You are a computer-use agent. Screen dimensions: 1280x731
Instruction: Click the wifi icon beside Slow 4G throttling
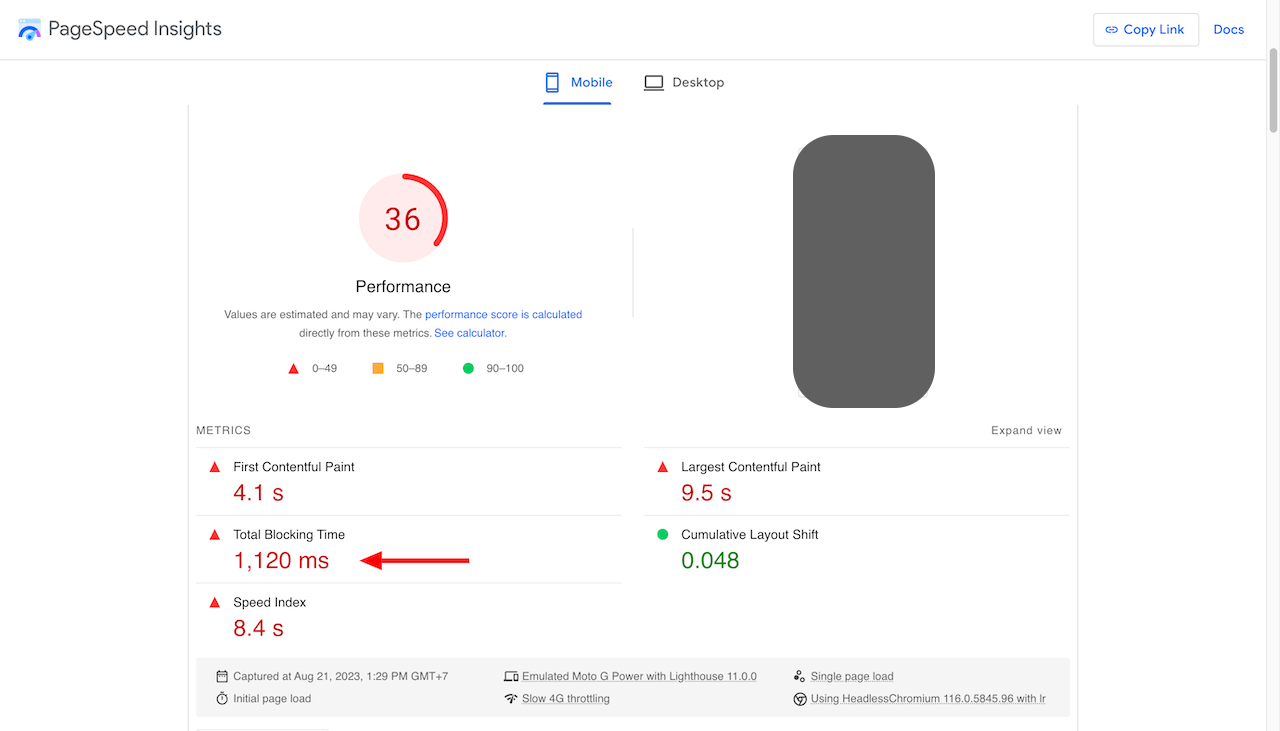(511, 699)
